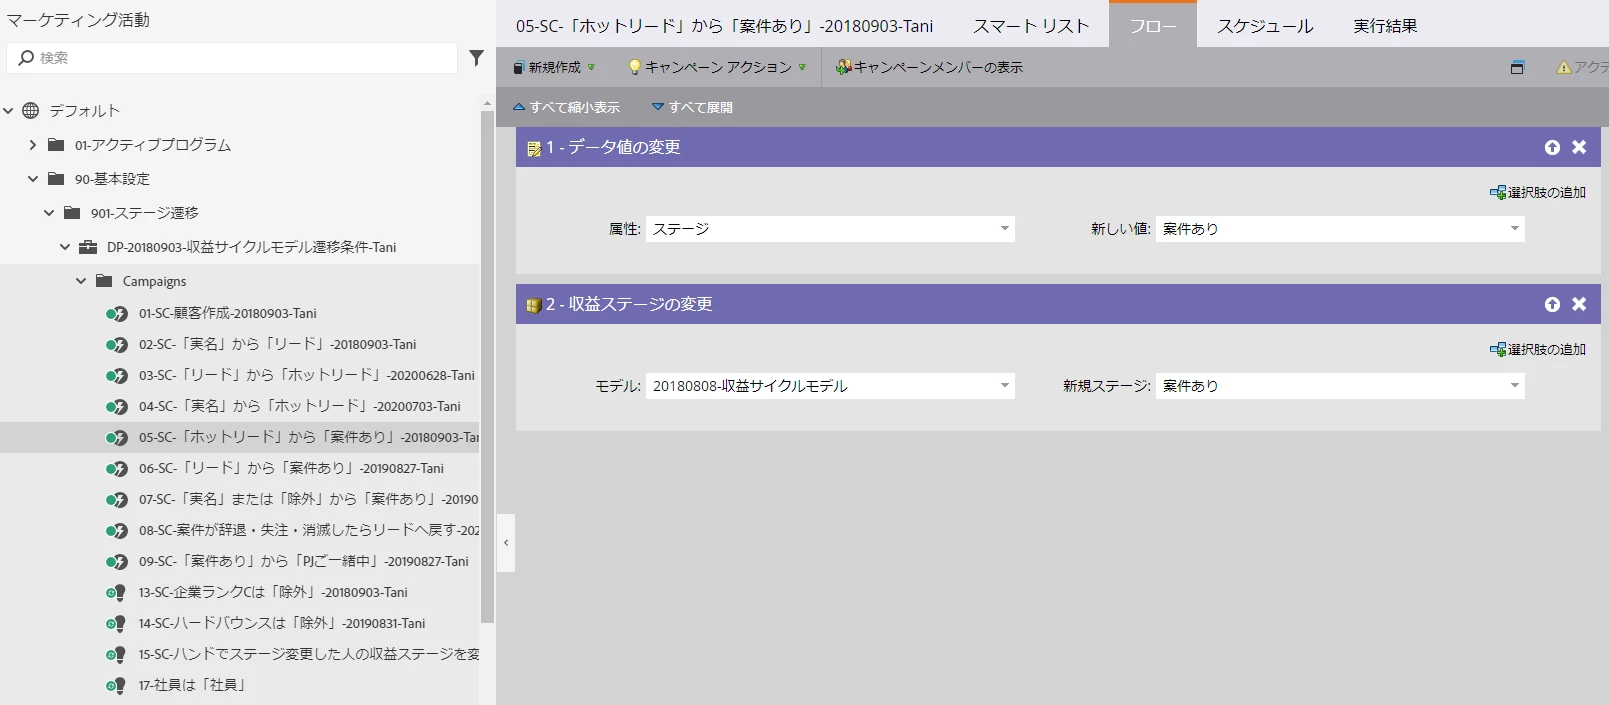Collapse the デフォルト tree node

tap(8, 111)
